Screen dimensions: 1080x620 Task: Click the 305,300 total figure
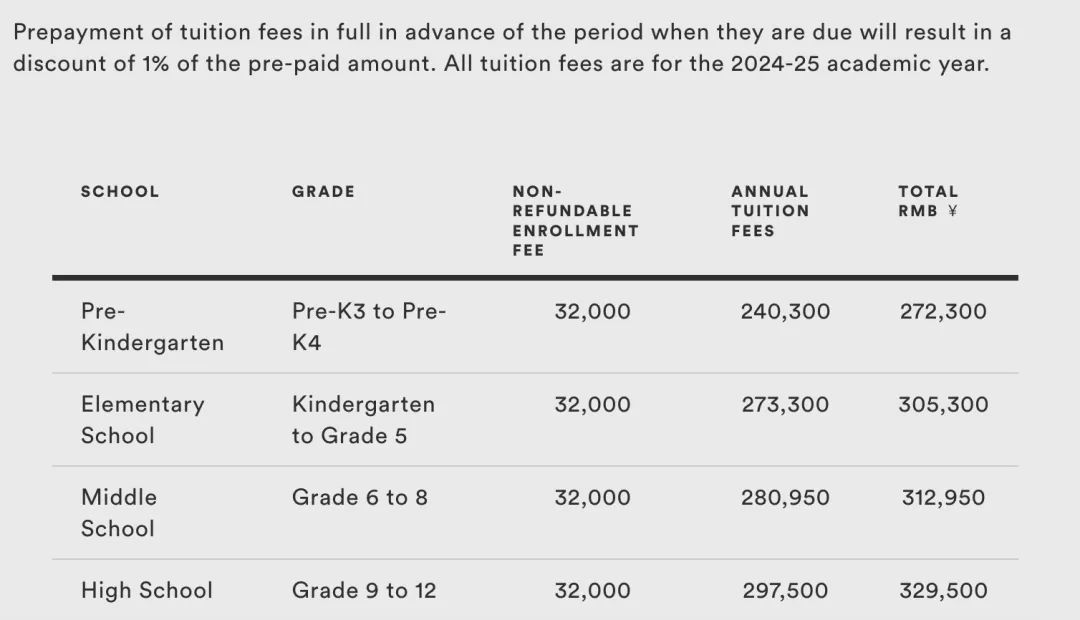[943, 404]
